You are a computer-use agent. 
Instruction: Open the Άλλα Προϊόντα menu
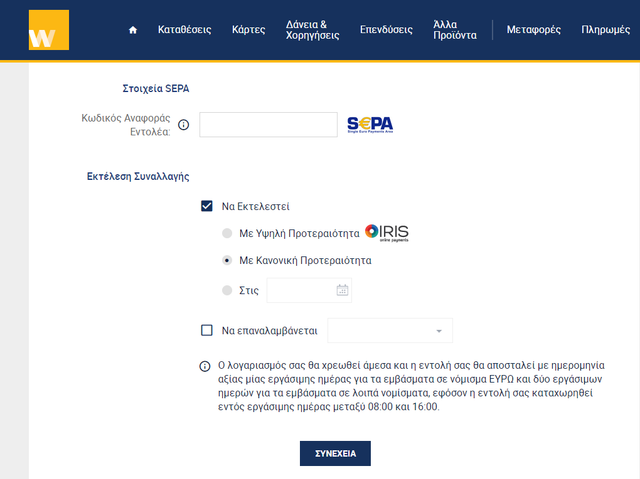[x=455, y=30]
